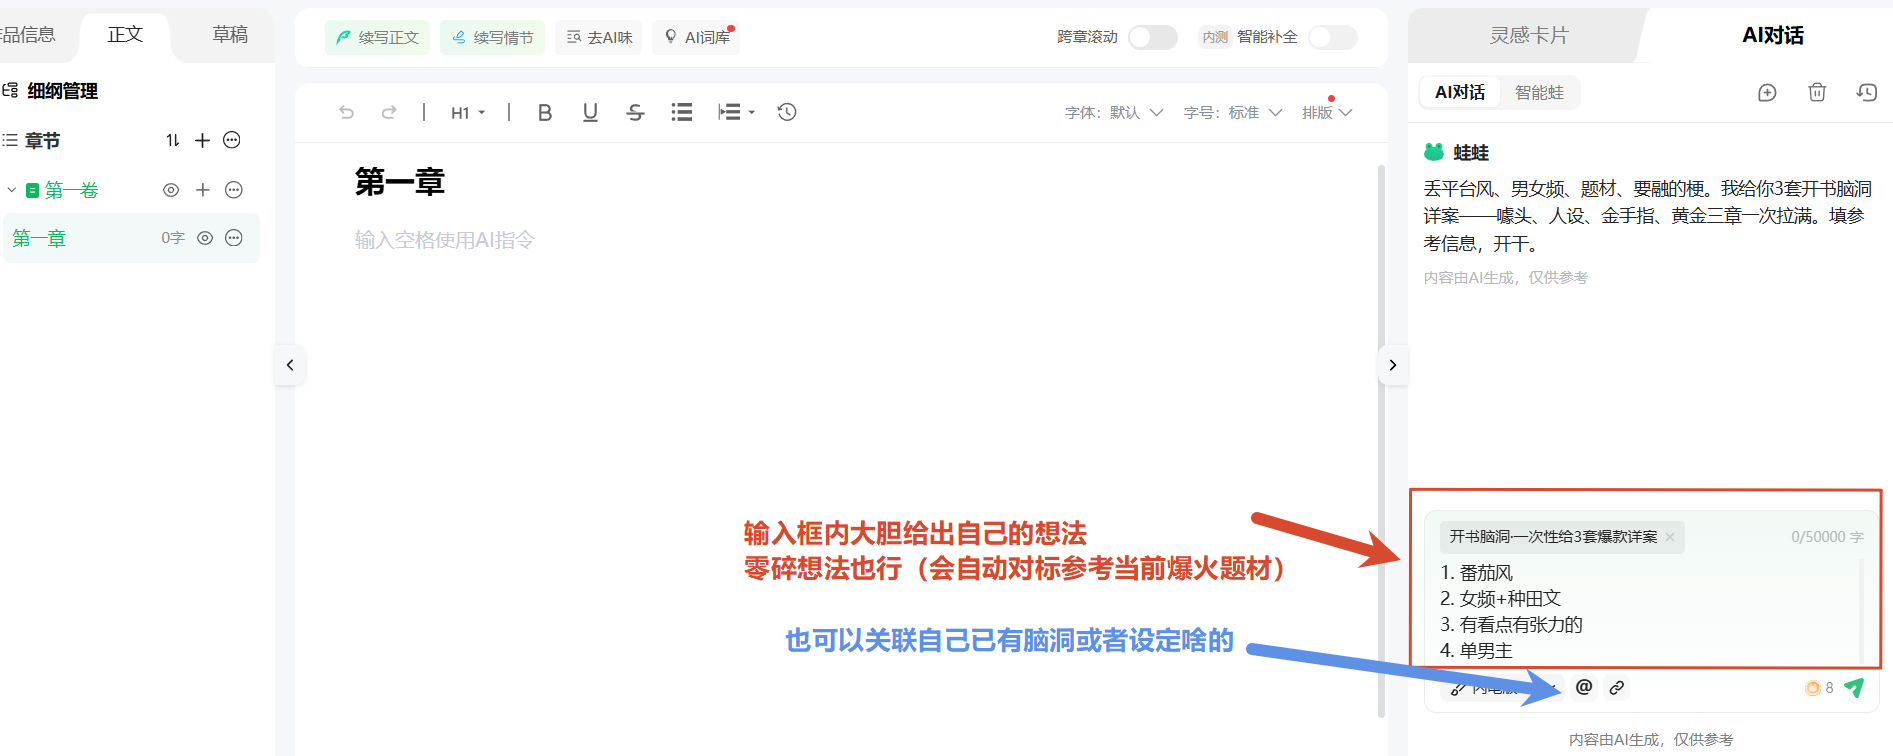The width and height of the screenshot is (1893, 756).
Task: Collapse the left sidebar with the arrow handle
Action: [x=290, y=365]
